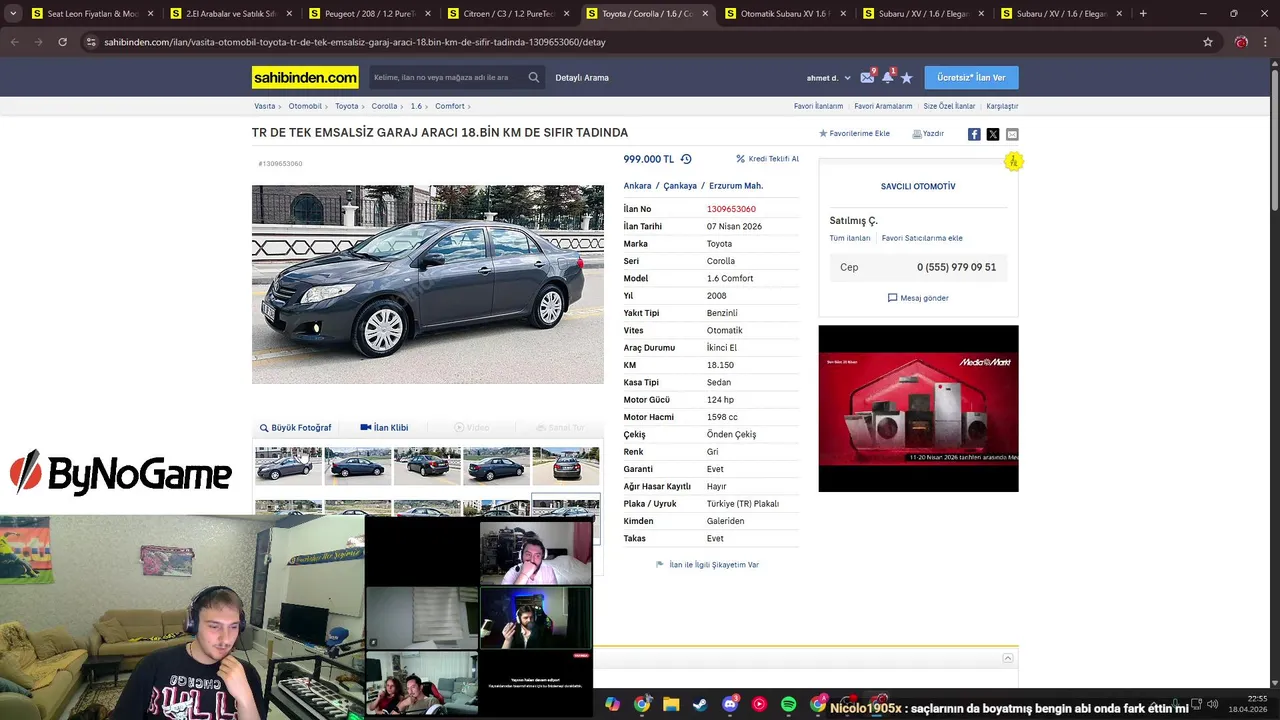This screenshot has width=1280, height=720.
Task: Share the listing on X
Action: [993, 134]
